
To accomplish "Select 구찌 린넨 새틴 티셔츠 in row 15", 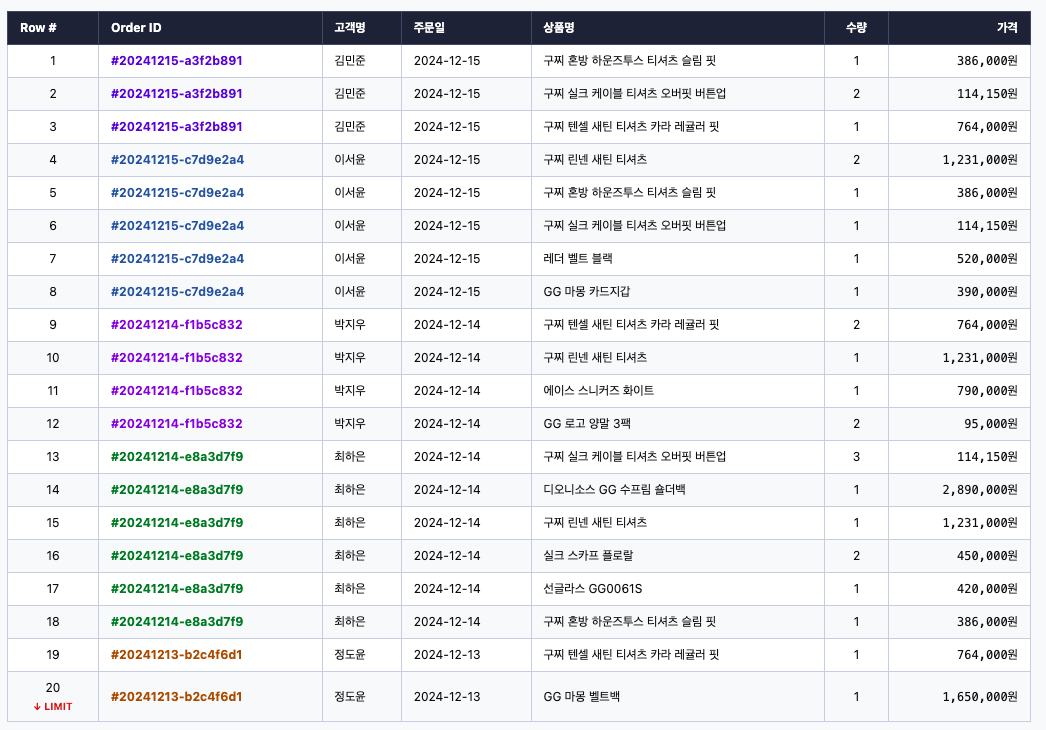I will tap(595, 523).
